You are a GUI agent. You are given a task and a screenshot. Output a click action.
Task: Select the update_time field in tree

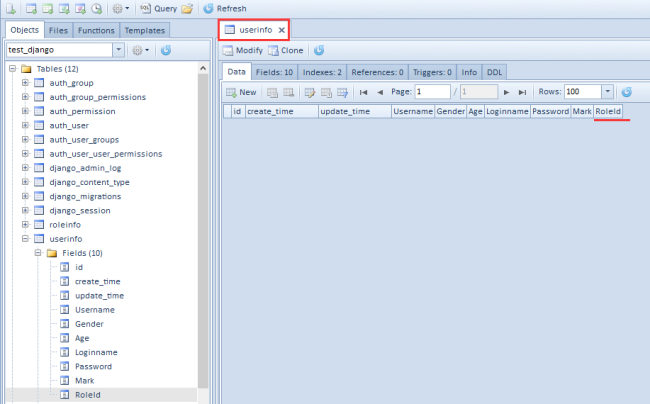(x=99, y=295)
